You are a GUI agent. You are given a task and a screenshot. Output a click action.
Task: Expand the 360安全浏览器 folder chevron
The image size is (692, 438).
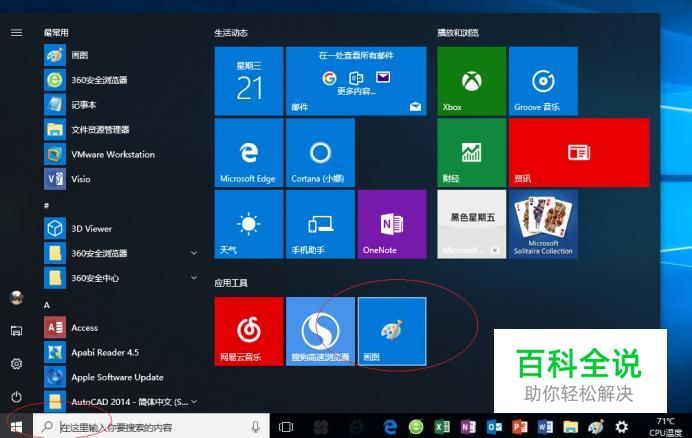194,253
